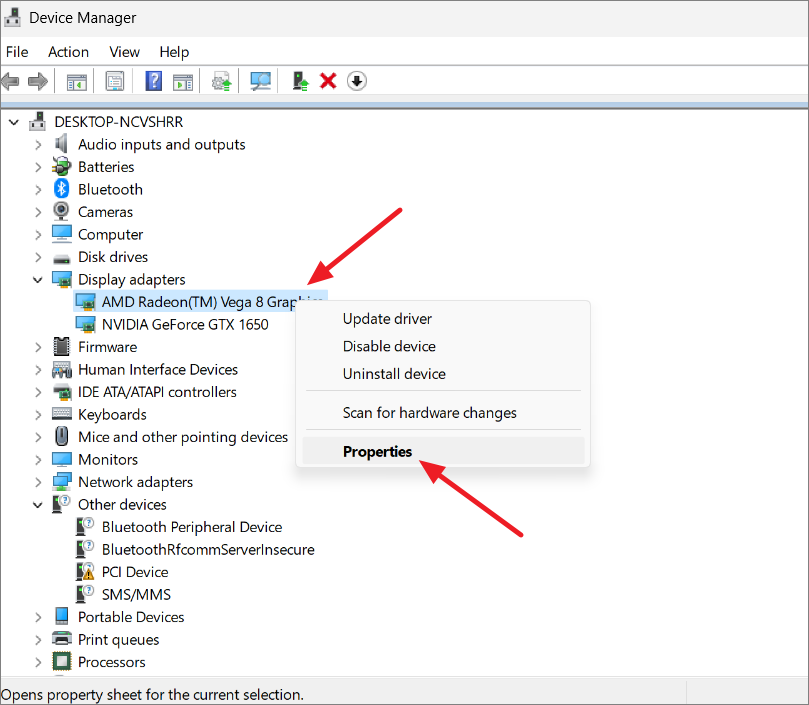Click Enable device toolbar icon with green arrow
This screenshot has height=705, width=809.
point(300,81)
